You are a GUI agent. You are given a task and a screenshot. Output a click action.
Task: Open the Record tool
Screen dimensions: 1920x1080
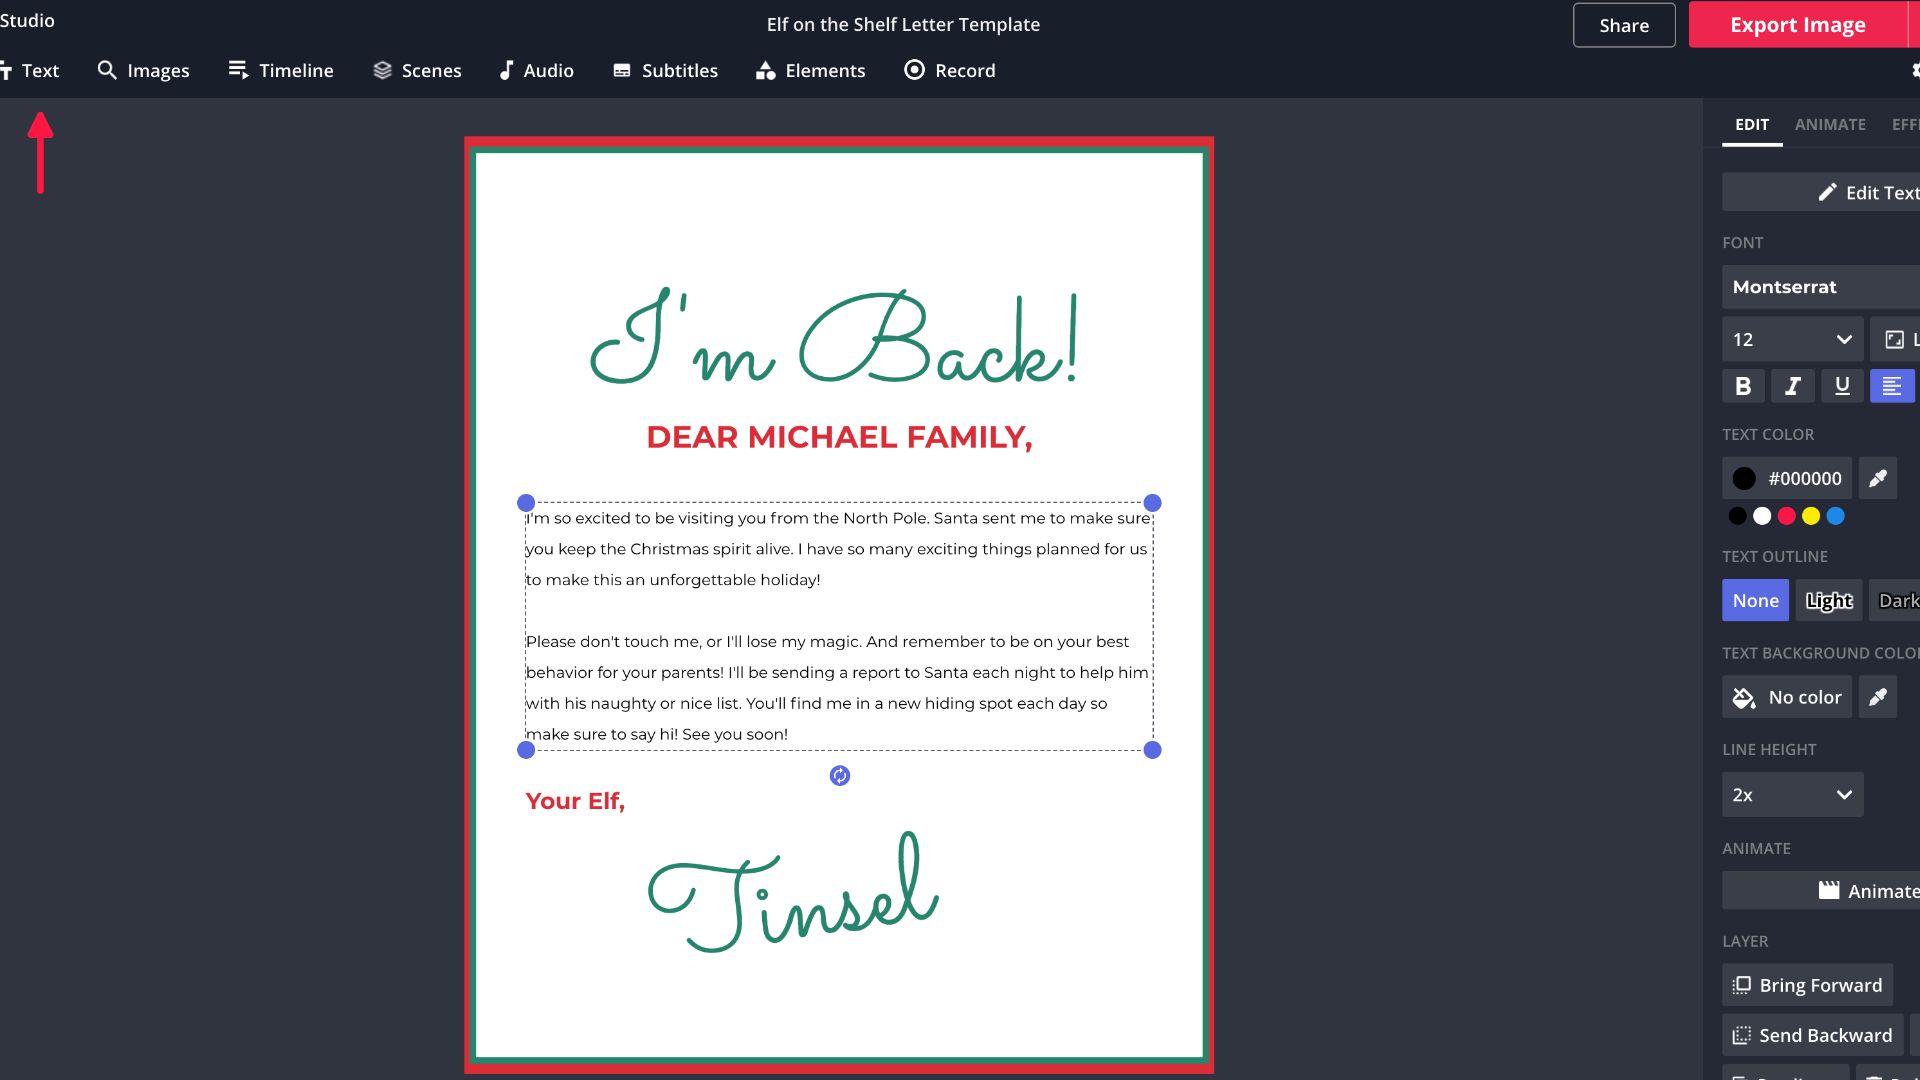[949, 70]
